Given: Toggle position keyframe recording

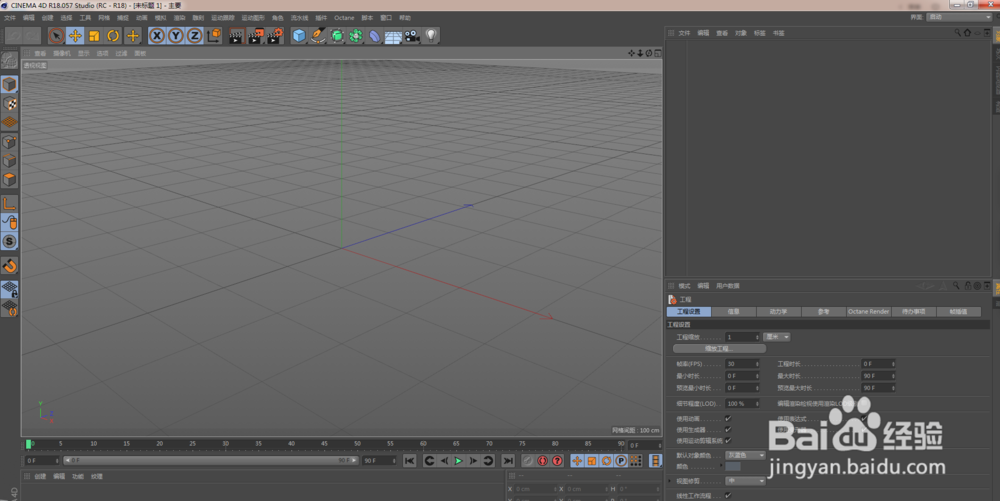Looking at the screenshot, I should coord(577,460).
